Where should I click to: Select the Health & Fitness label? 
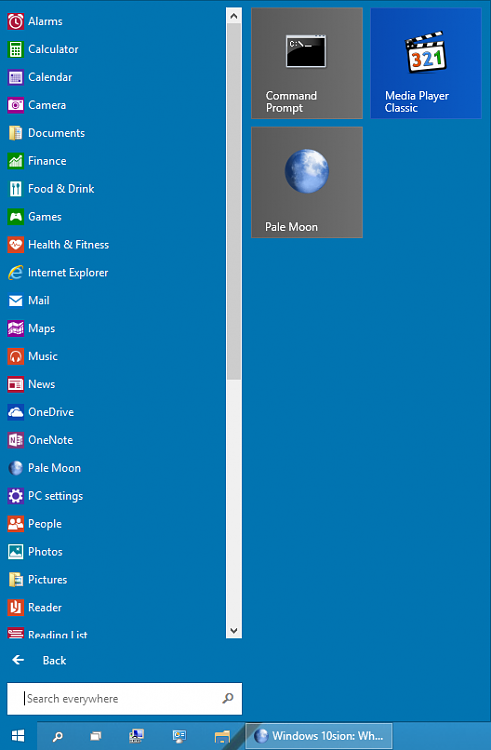68,244
